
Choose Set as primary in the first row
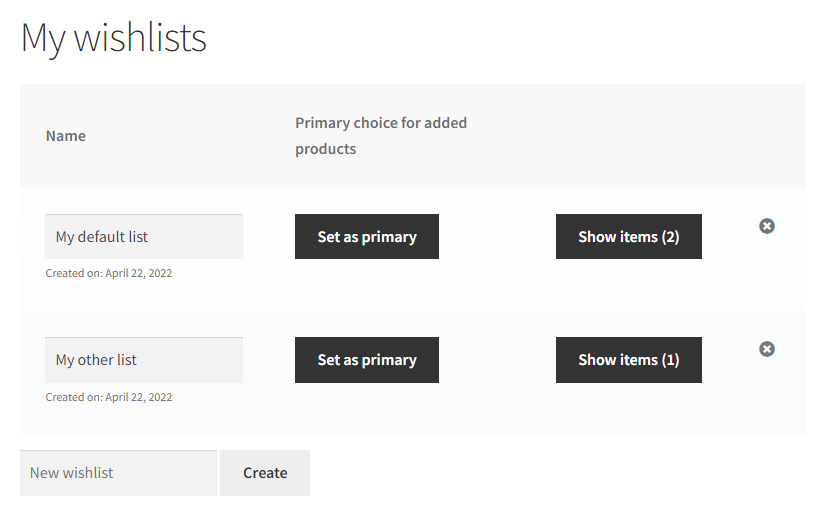click(x=367, y=237)
